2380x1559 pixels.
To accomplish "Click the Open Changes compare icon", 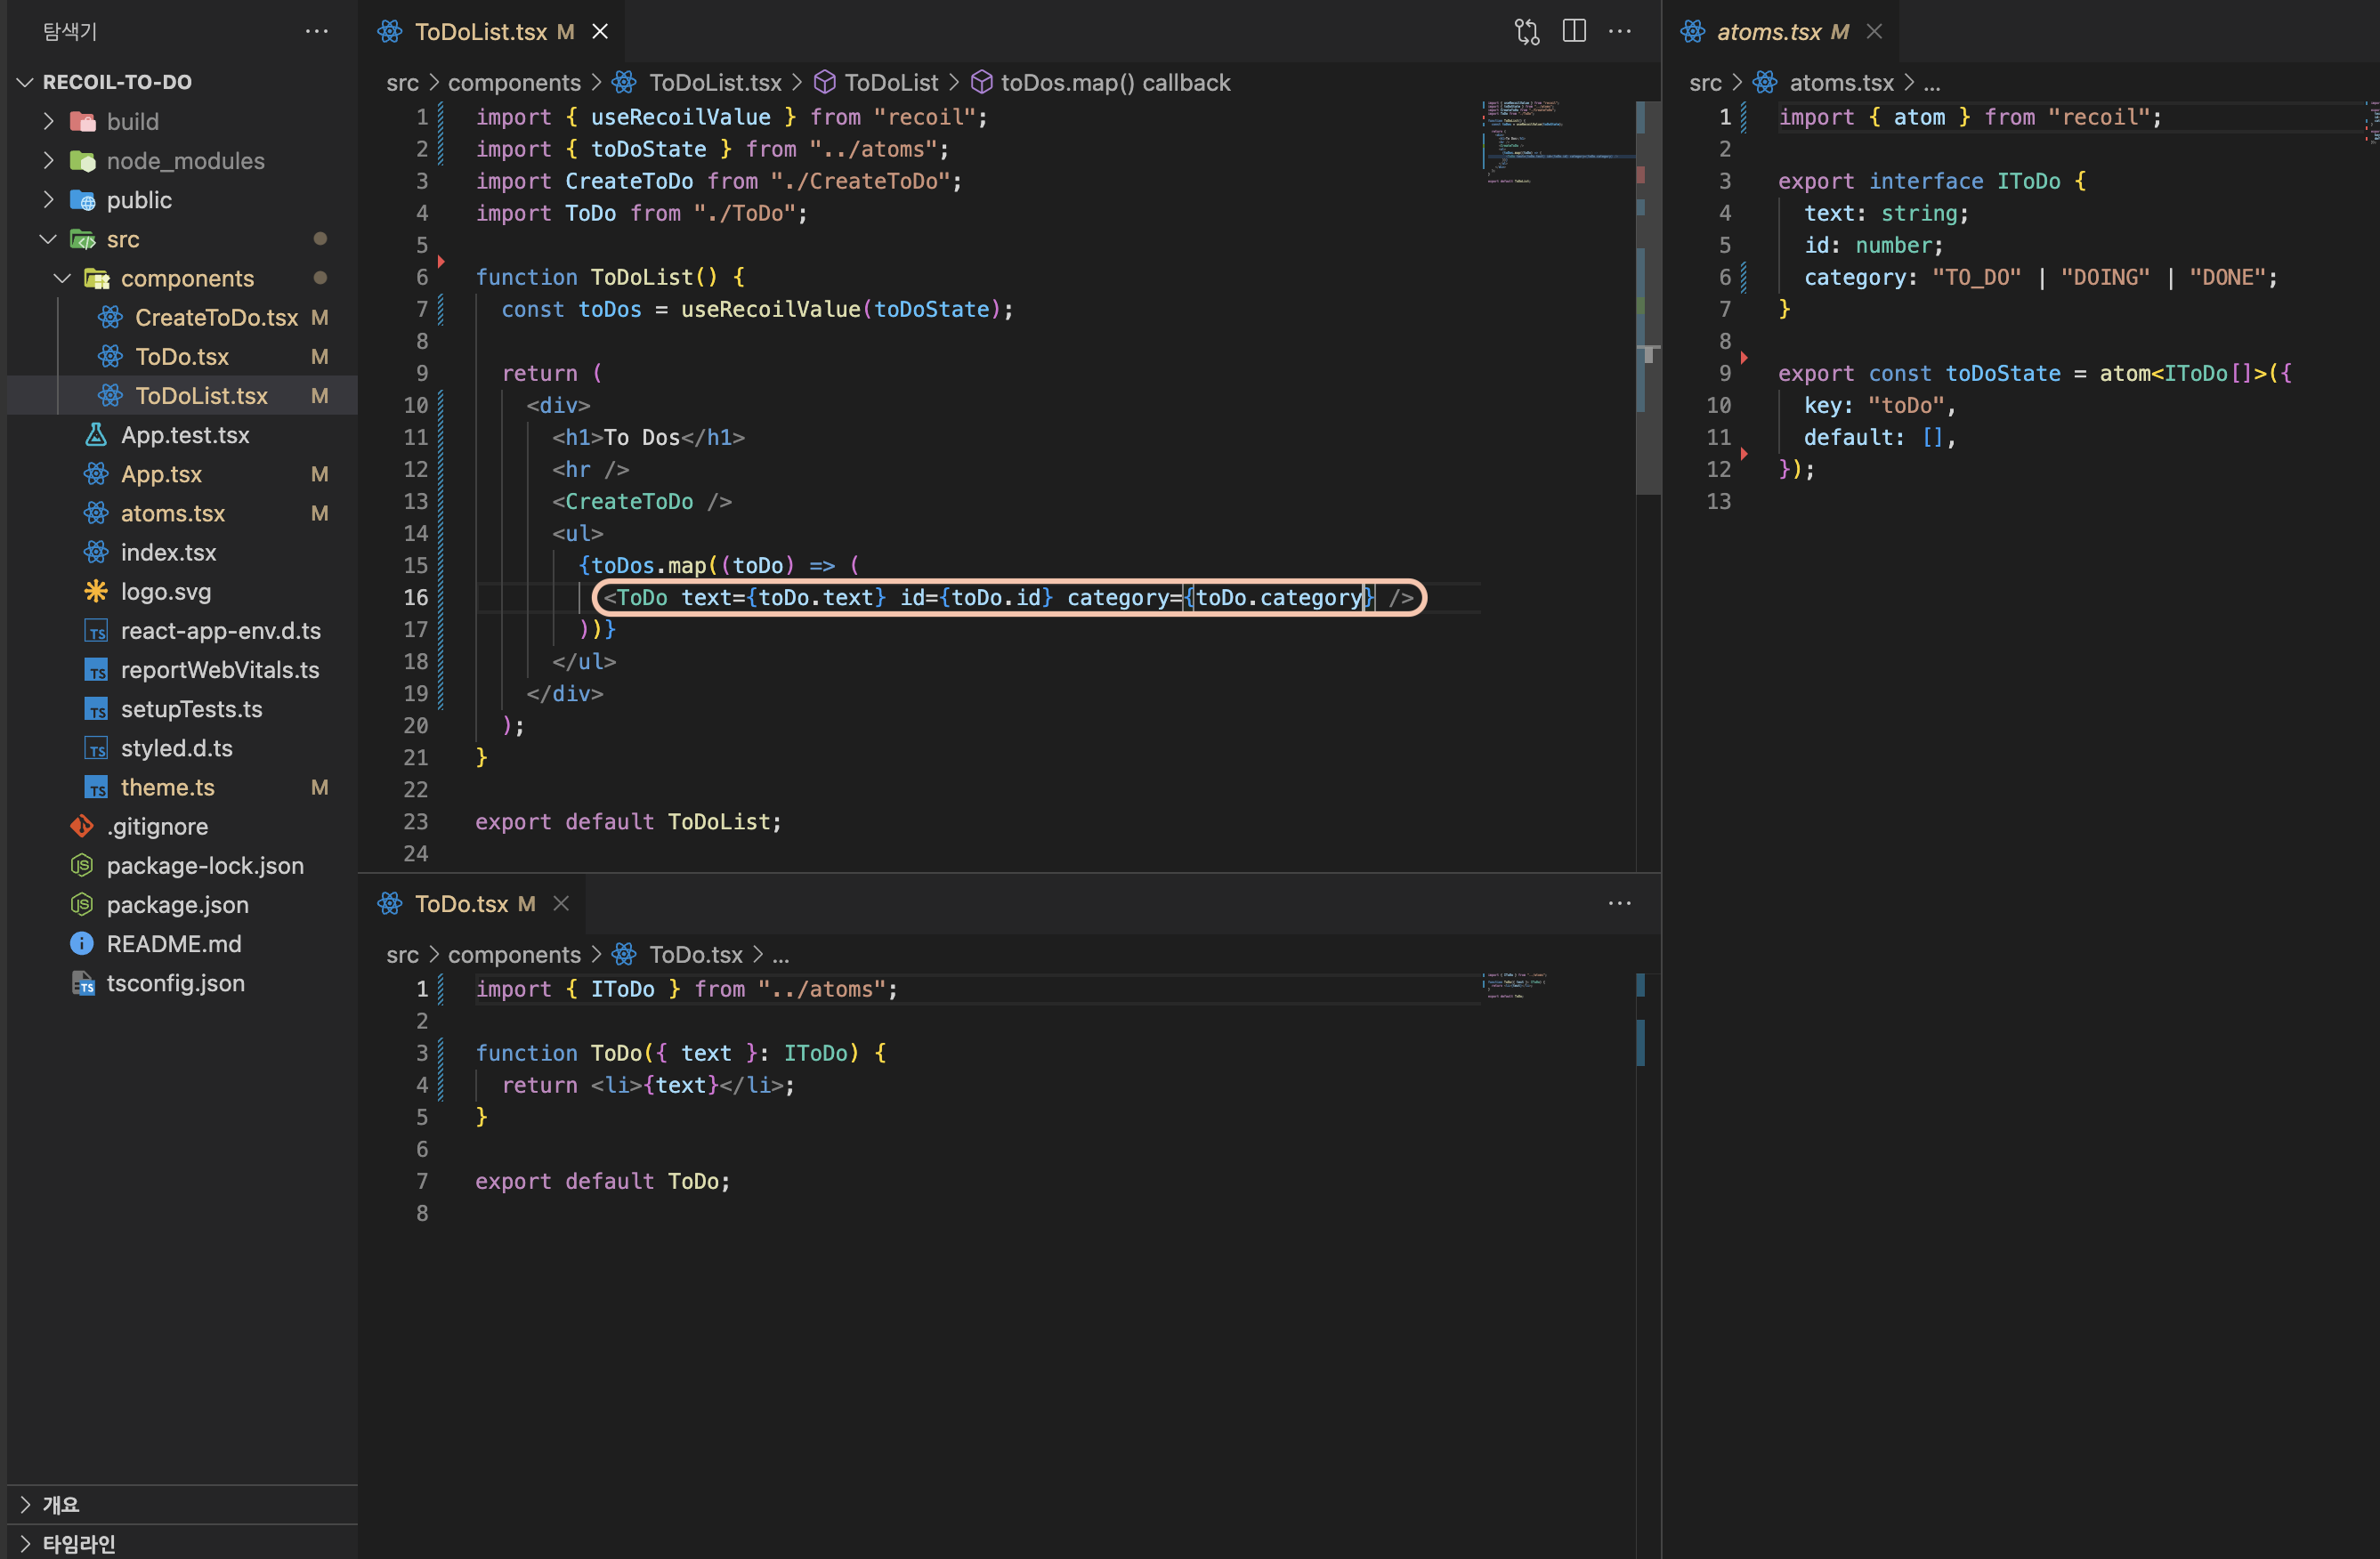I will pos(1526,32).
